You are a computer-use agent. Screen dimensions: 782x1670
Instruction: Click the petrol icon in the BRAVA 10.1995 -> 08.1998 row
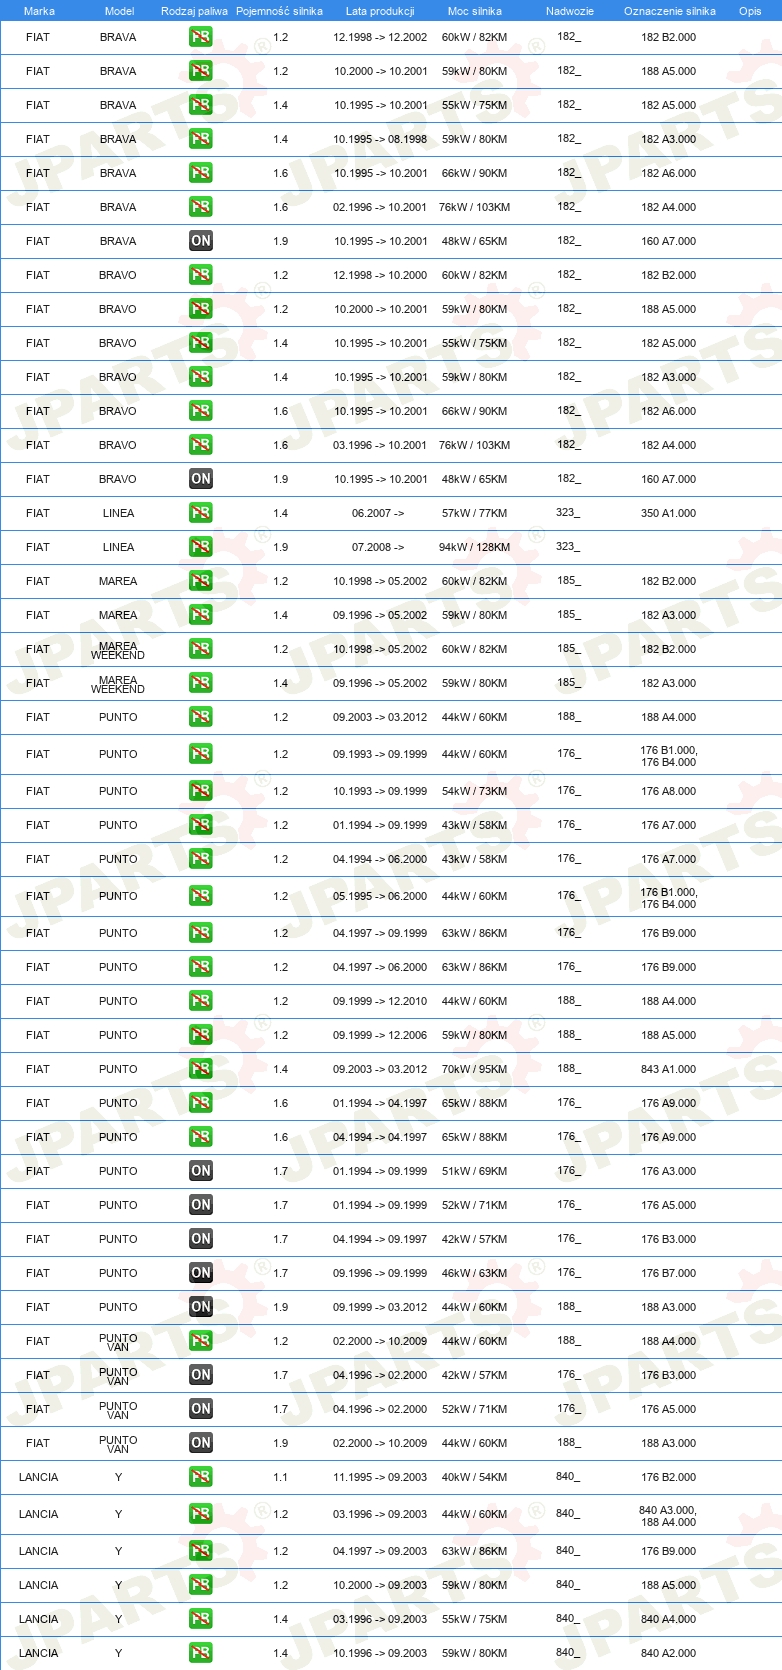(201, 139)
